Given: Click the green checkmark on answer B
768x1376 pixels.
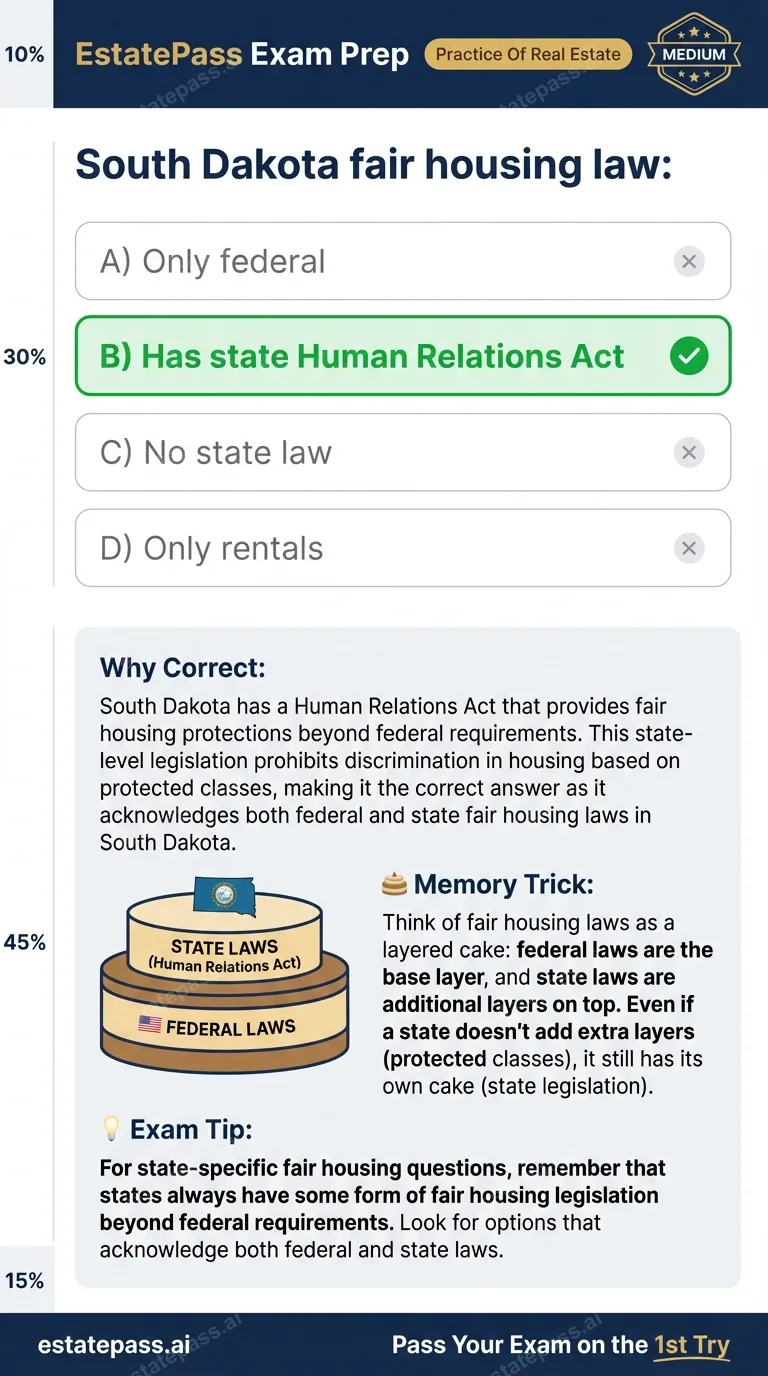Looking at the screenshot, I should [x=689, y=356].
